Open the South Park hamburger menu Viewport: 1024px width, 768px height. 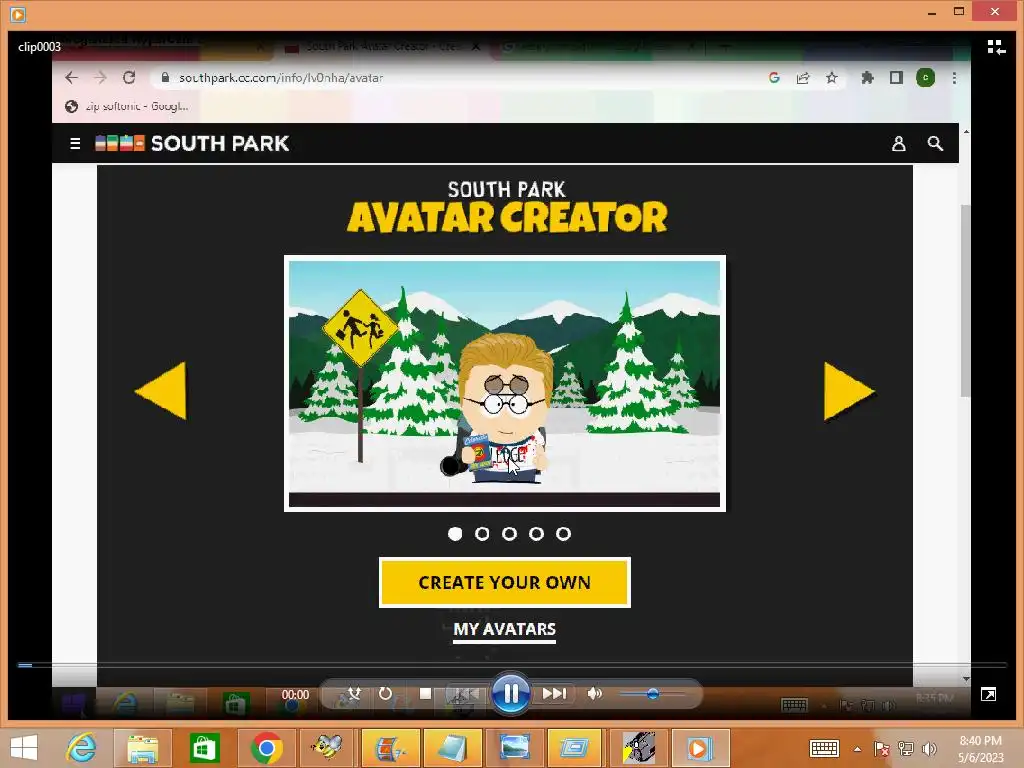(x=75, y=143)
